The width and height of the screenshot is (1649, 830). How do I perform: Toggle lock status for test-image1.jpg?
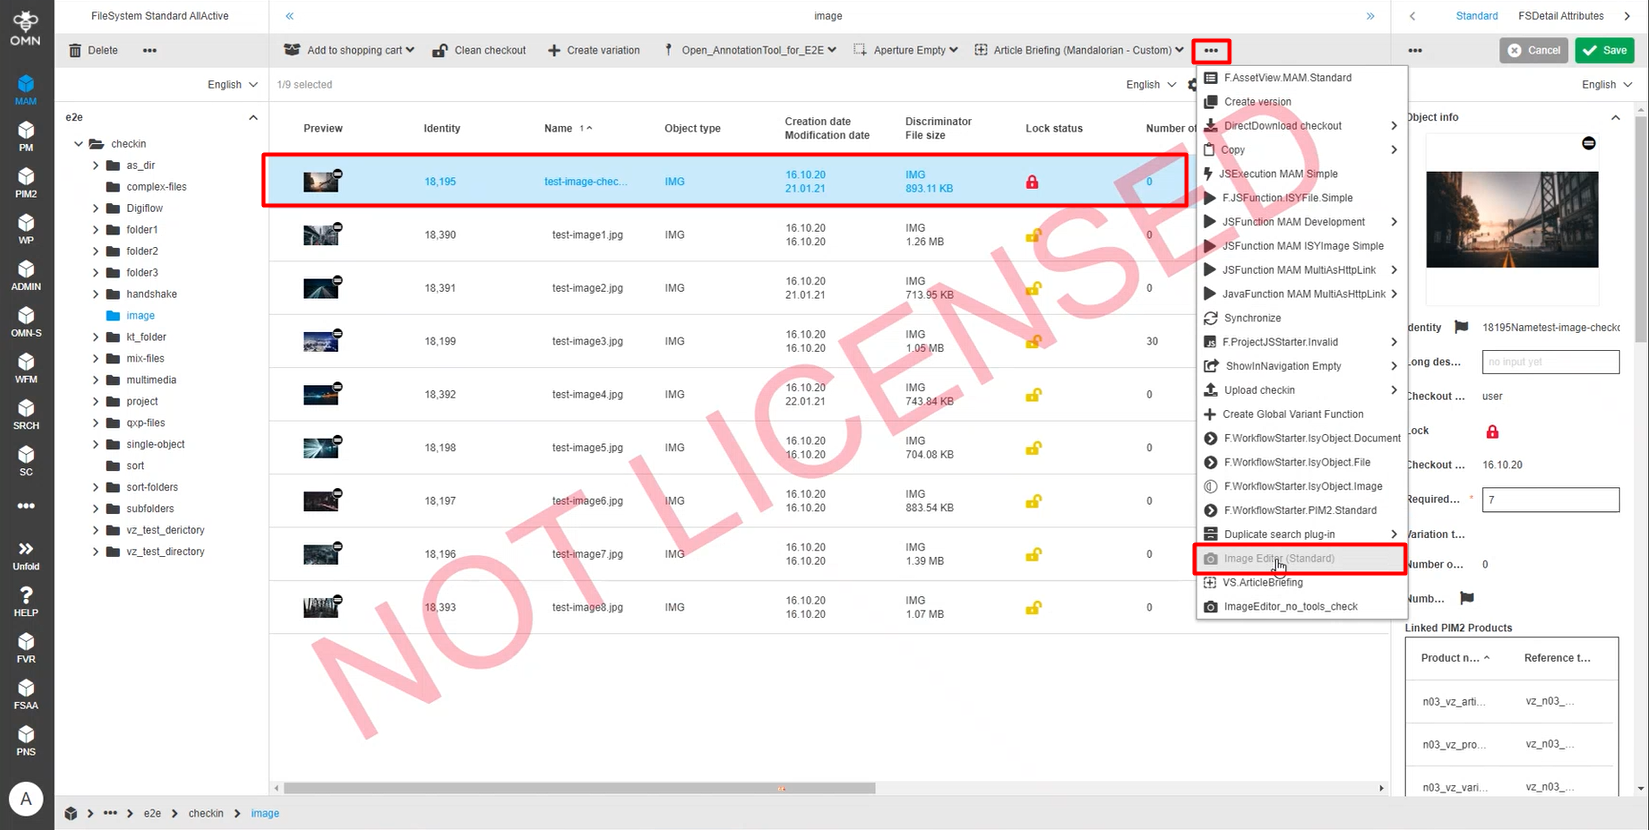pyautogui.click(x=1033, y=236)
